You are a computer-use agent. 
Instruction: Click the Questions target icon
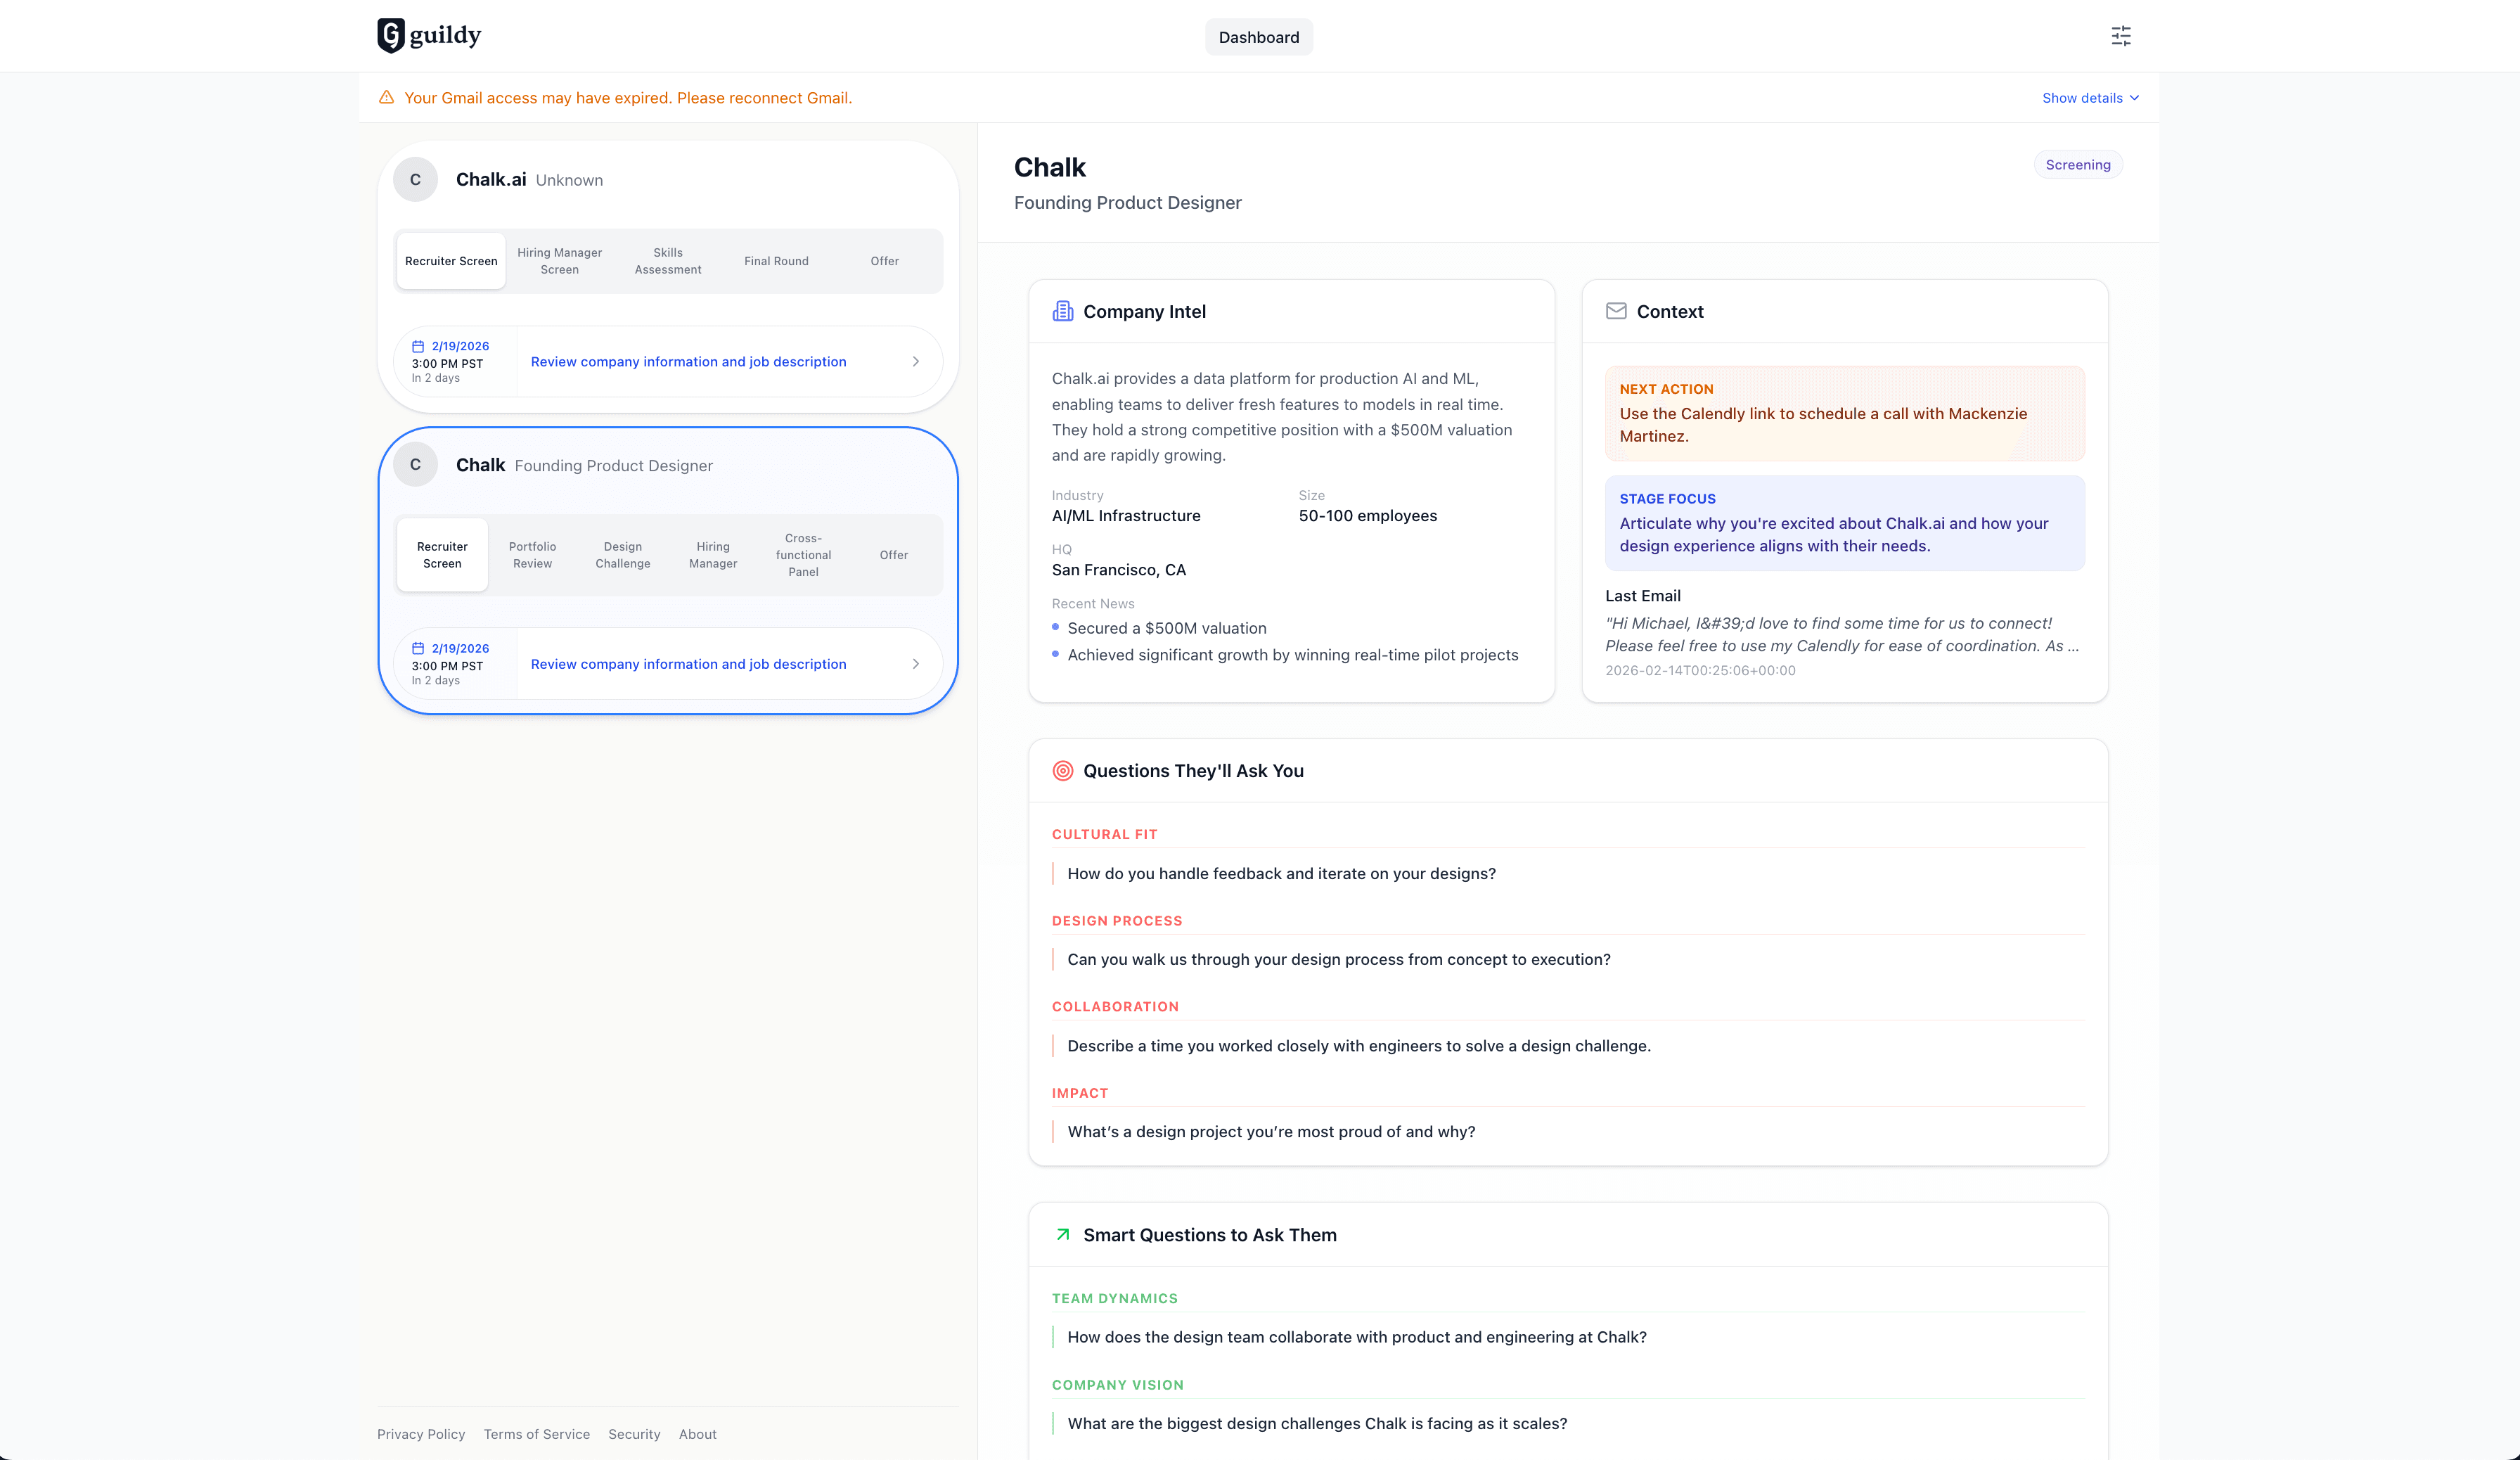pyautogui.click(x=1062, y=771)
